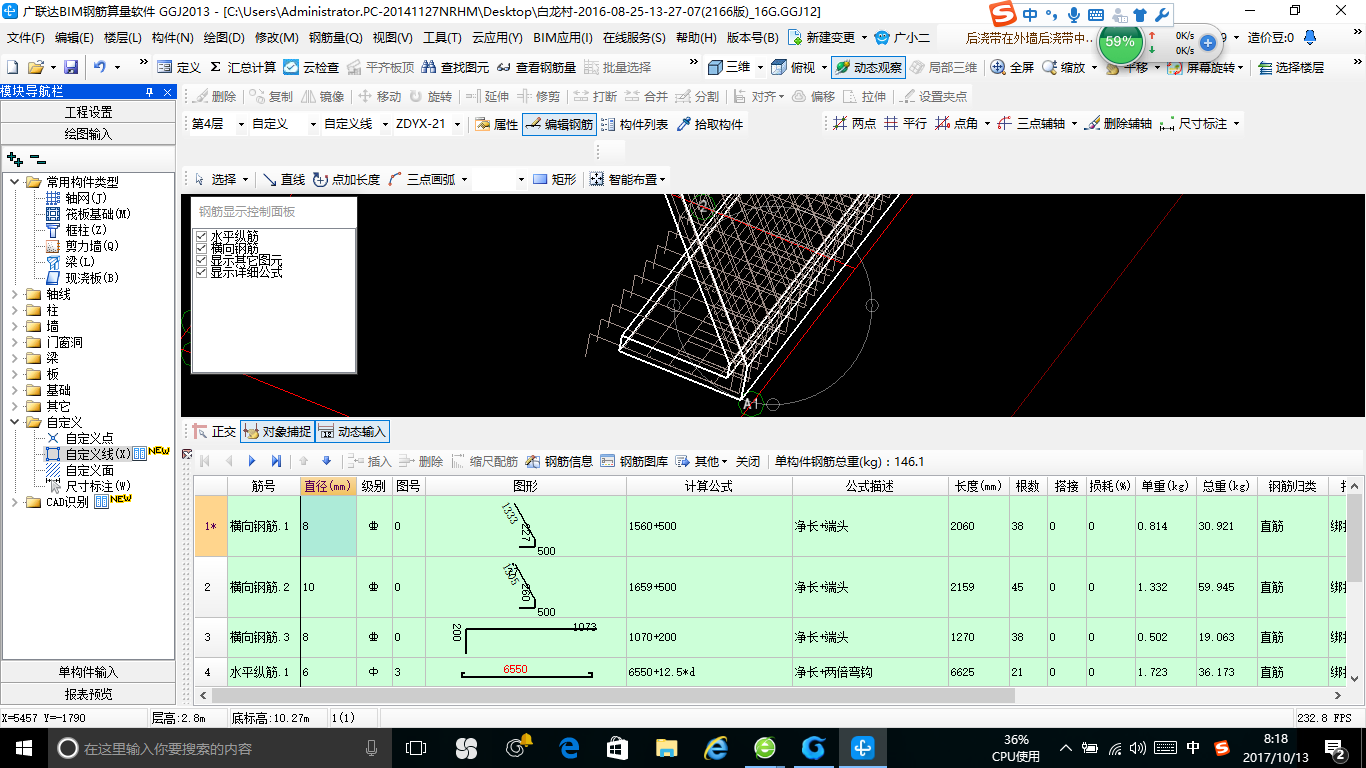Viewport: 1366px width, 768px height.
Task: Open the 视图(V) menu
Action: tap(392, 38)
